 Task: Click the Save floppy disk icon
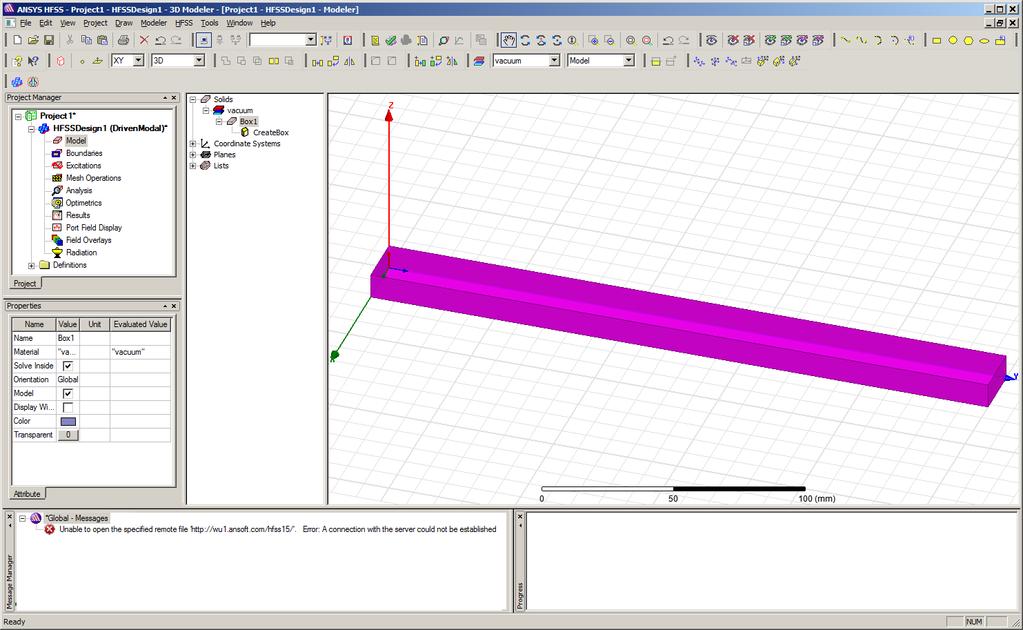click(49, 40)
